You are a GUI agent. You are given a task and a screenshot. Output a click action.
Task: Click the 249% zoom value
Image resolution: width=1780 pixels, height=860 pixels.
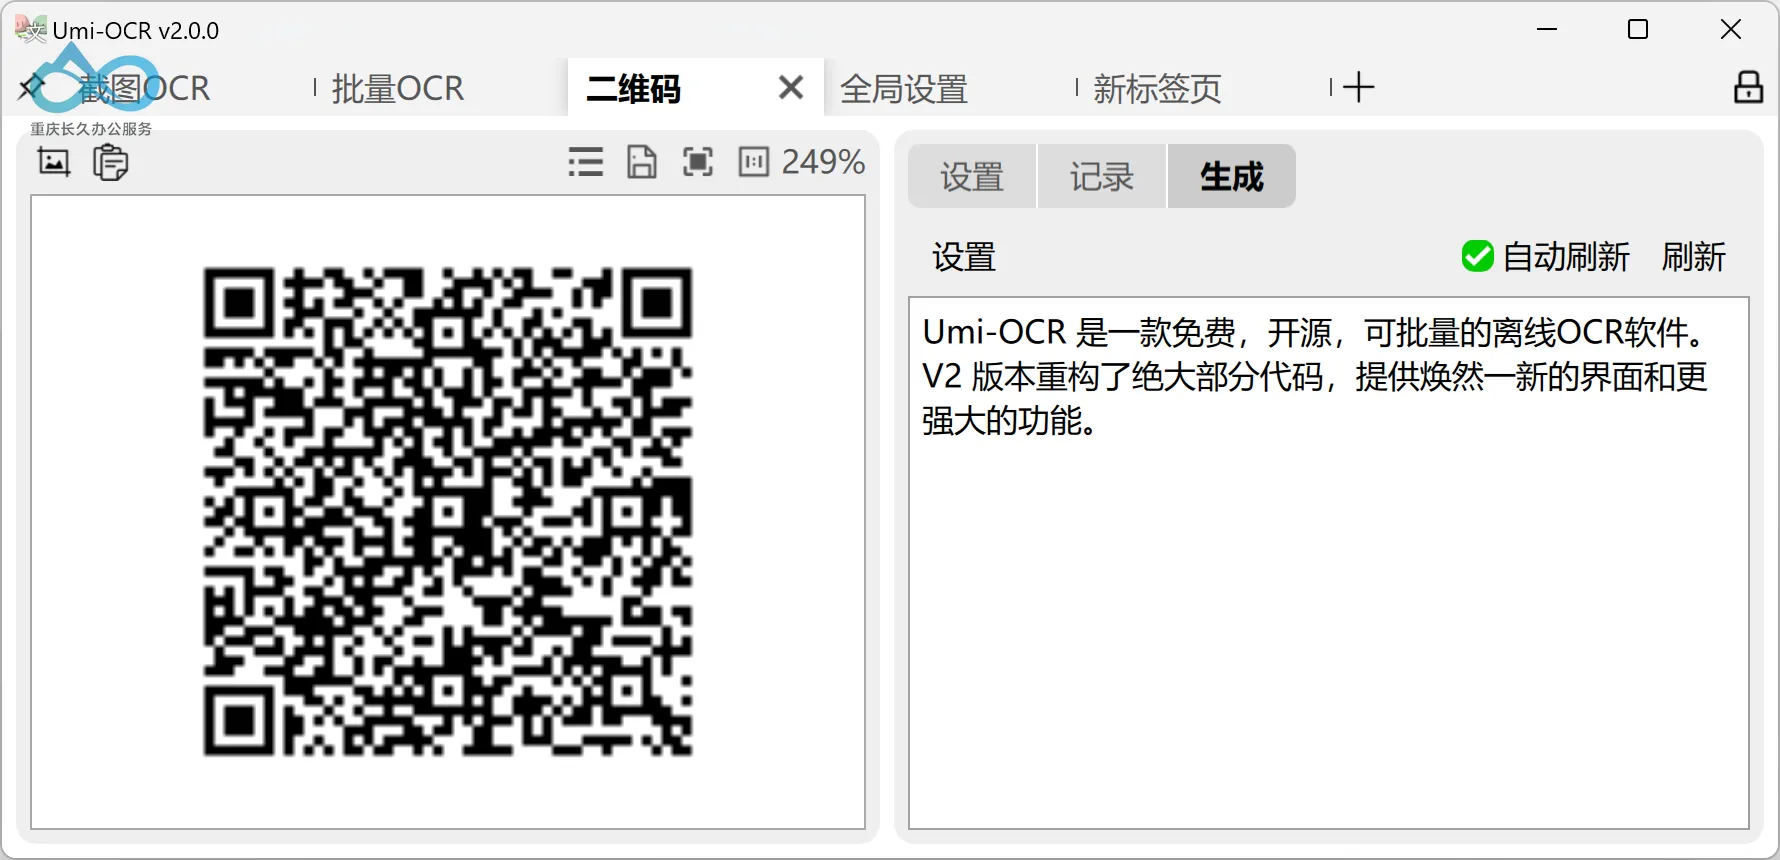pyautogui.click(x=823, y=162)
